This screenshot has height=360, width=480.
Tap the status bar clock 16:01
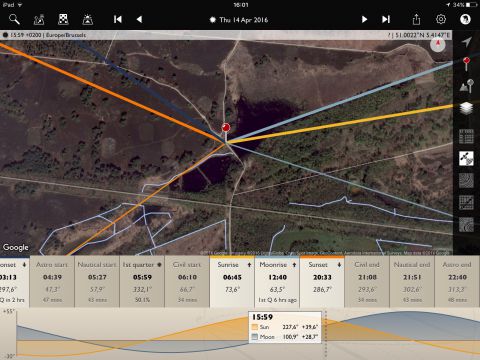(241, 5)
